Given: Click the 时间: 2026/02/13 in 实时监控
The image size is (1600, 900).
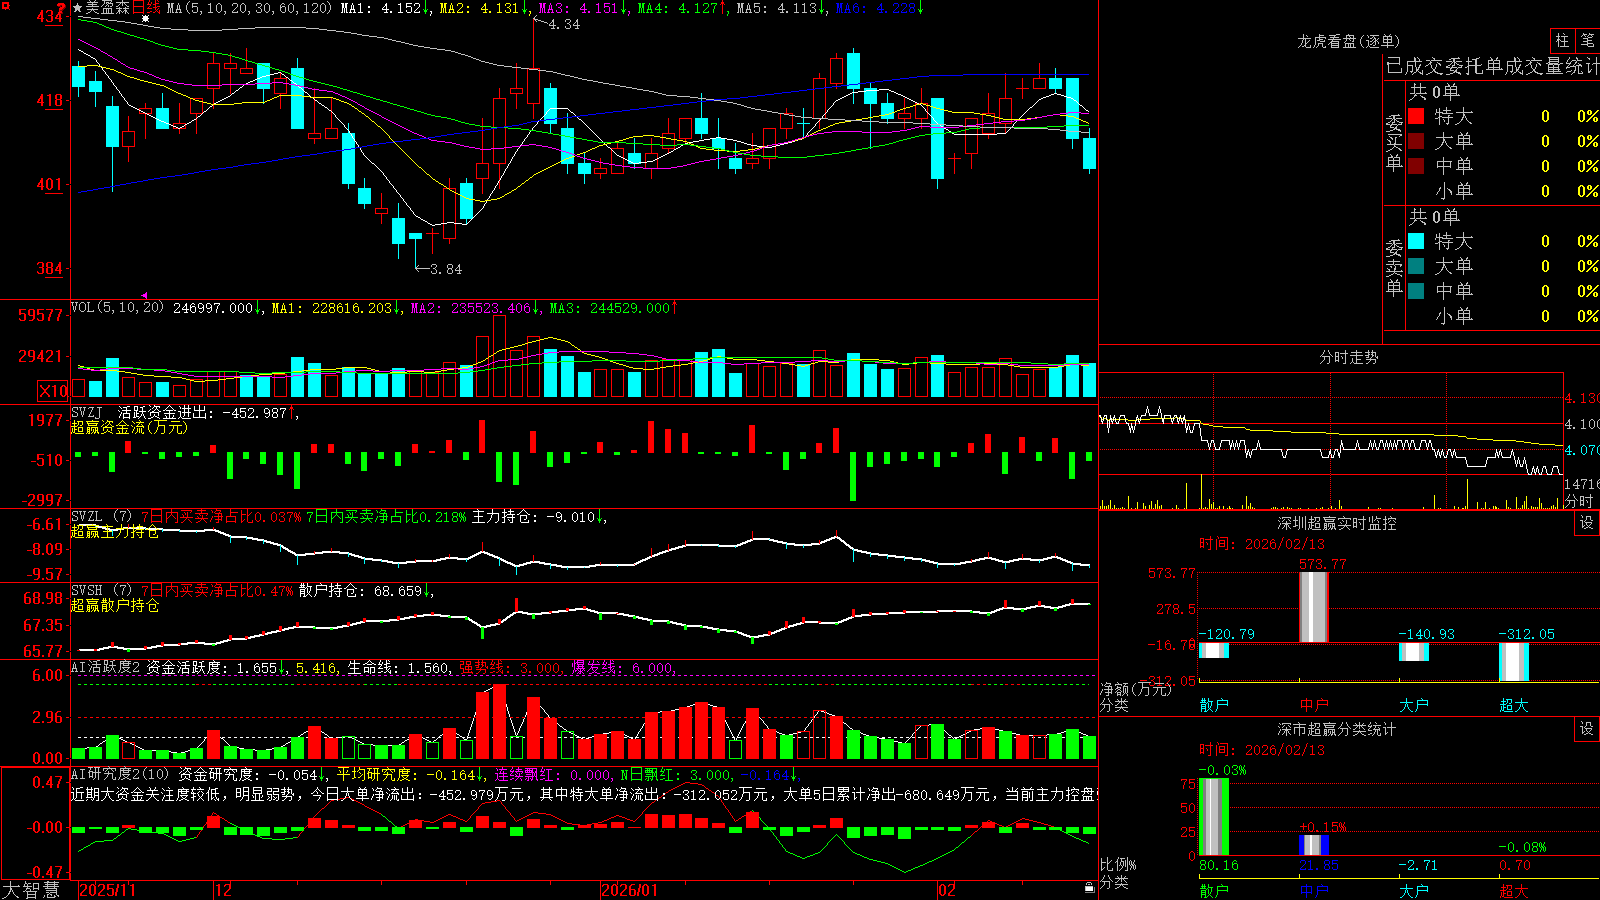Looking at the screenshot, I should pos(1262,544).
